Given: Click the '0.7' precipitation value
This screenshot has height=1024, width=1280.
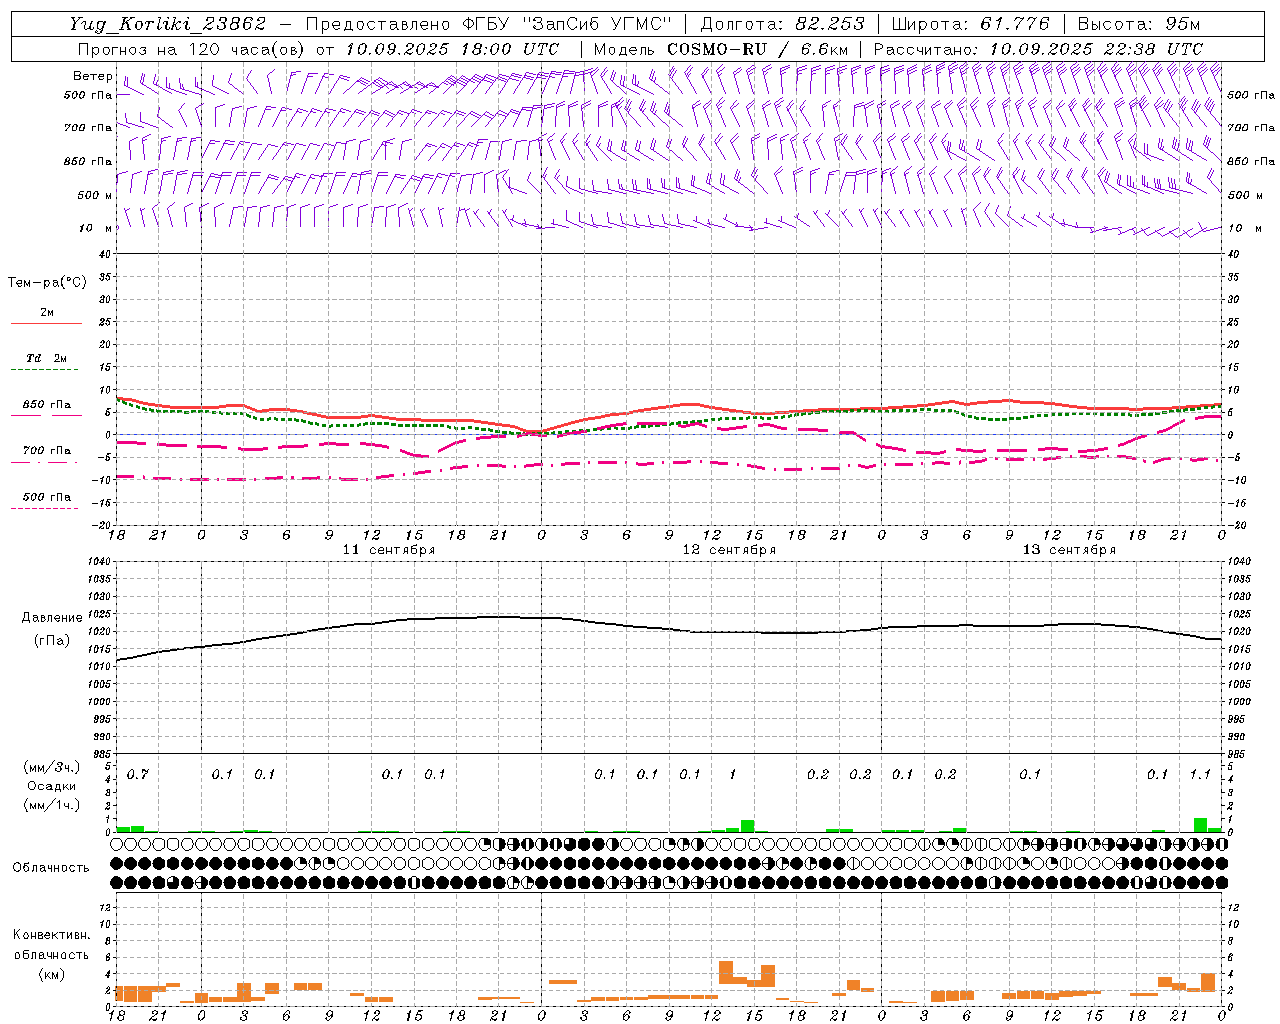Looking at the screenshot, I should [138, 775].
